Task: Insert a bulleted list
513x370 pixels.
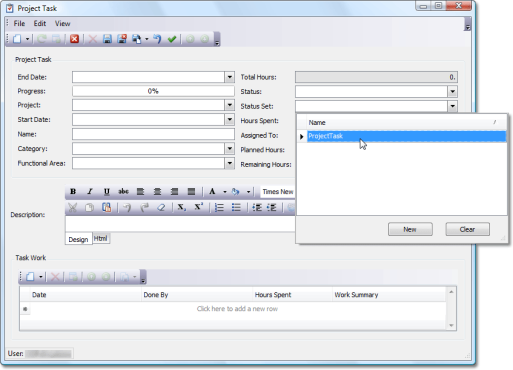Action: 236,207
